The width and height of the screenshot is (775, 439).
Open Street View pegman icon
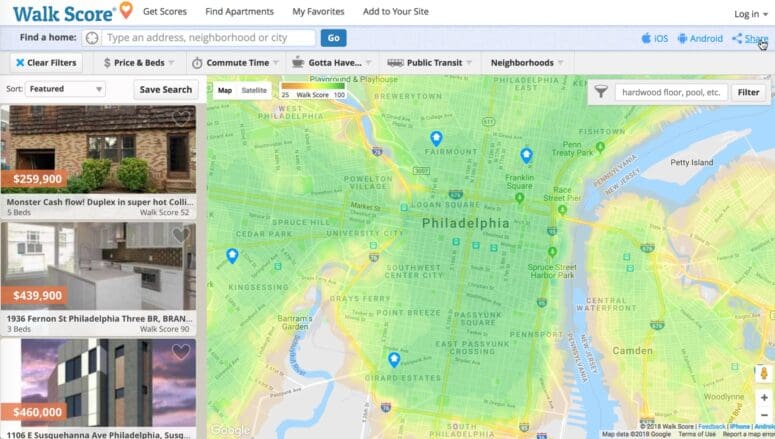point(764,374)
